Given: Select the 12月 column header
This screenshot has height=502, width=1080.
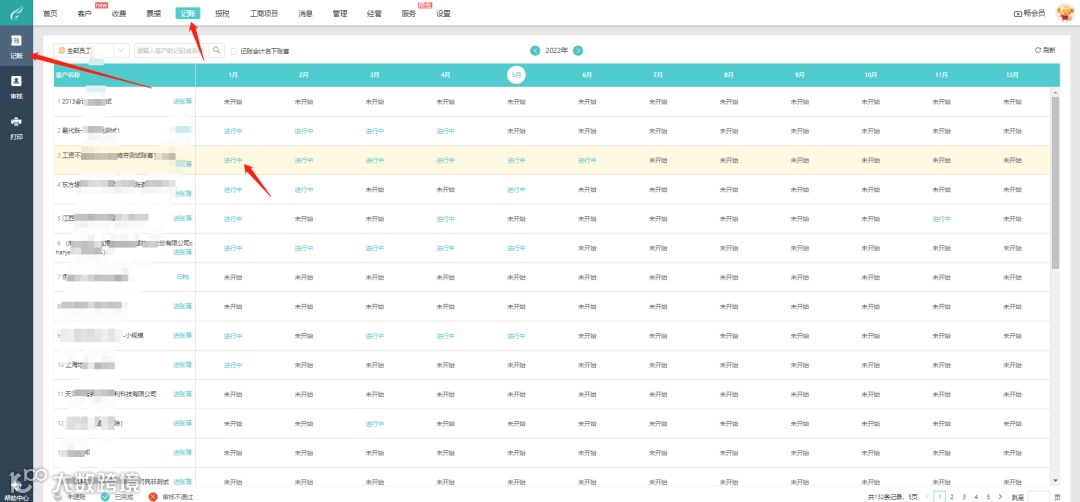Looking at the screenshot, I should click(1012, 74).
